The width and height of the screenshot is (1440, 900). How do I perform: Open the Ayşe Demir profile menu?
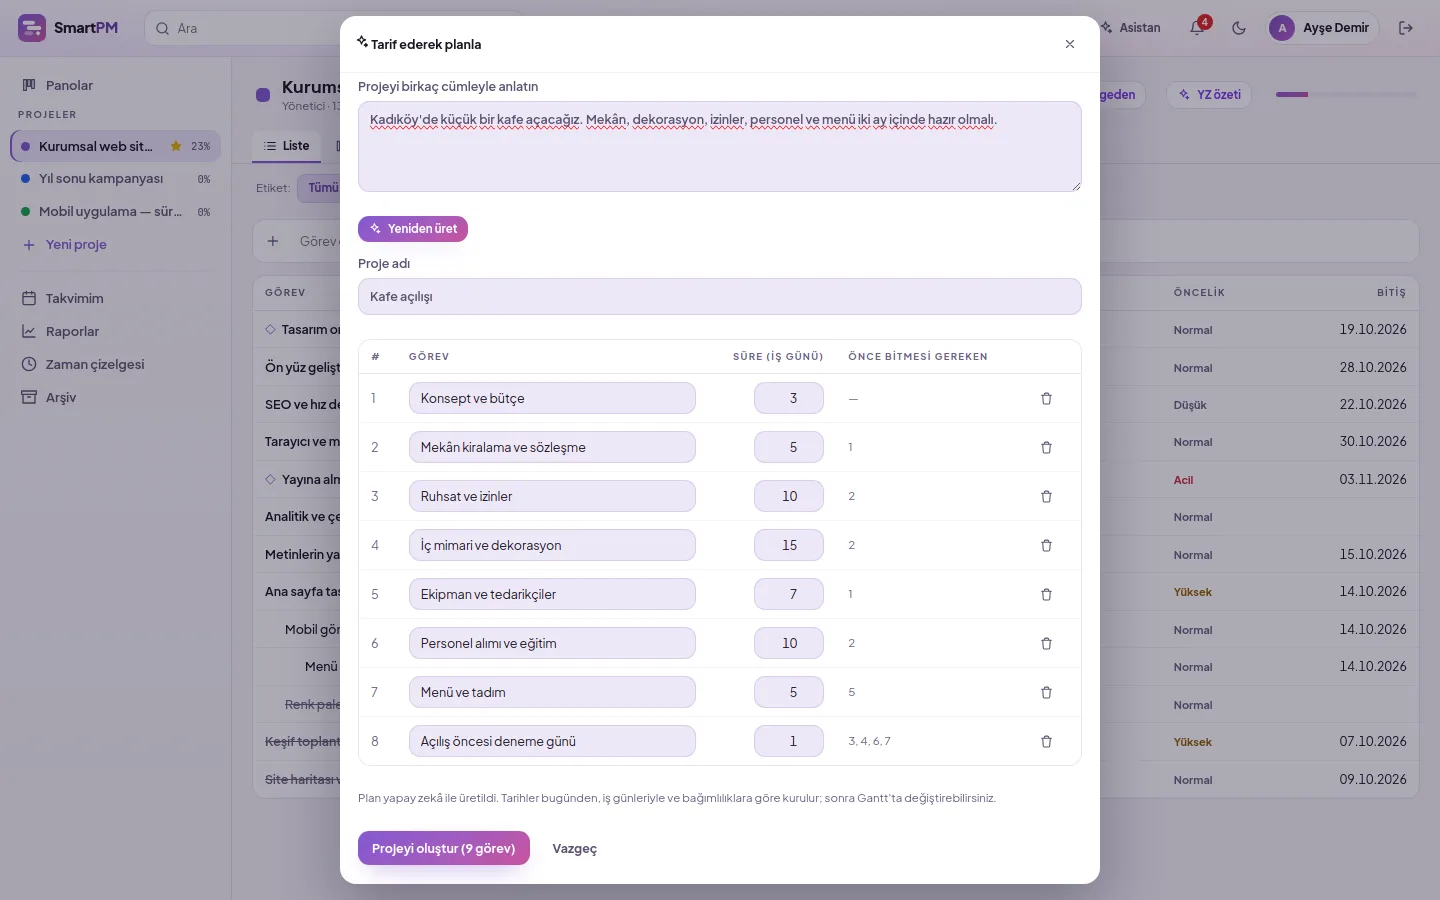1323,28
